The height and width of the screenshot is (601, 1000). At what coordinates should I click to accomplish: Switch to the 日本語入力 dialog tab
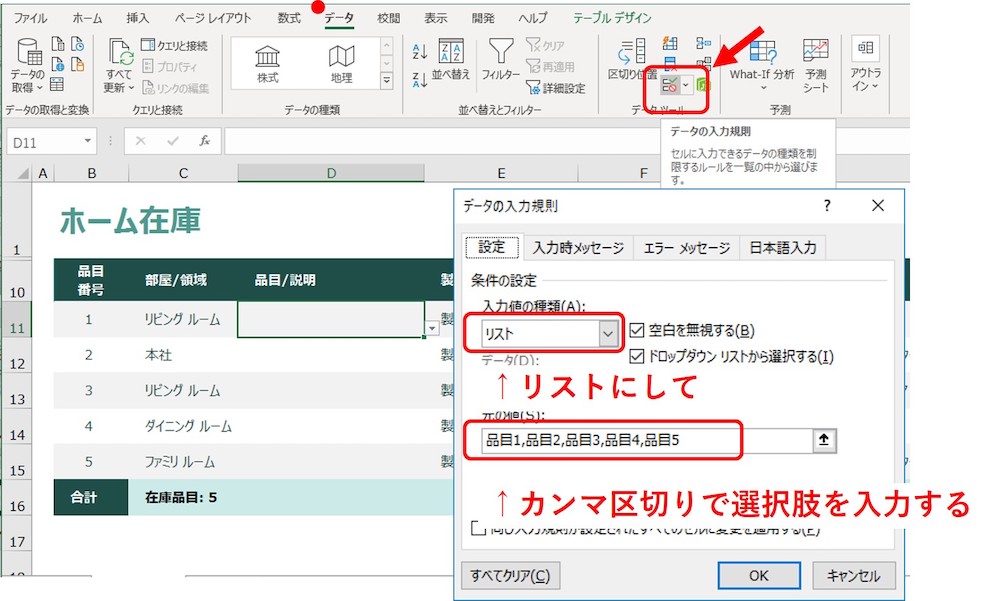[x=783, y=248]
